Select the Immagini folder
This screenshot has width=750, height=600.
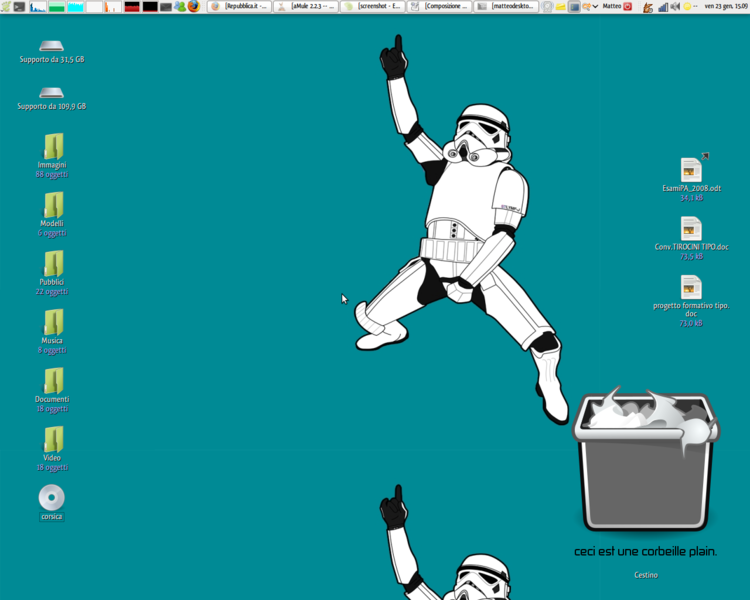click(x=53, y=156)
